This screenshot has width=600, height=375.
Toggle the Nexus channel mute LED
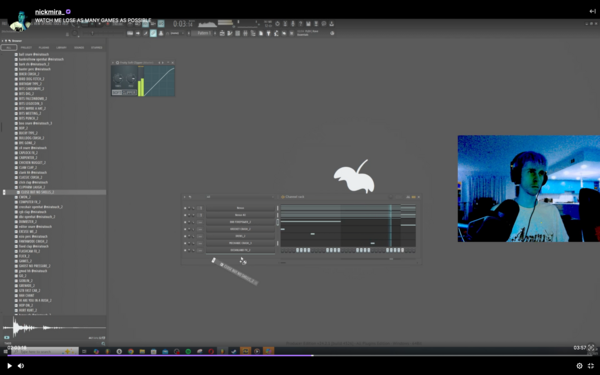tap(185, 208)
